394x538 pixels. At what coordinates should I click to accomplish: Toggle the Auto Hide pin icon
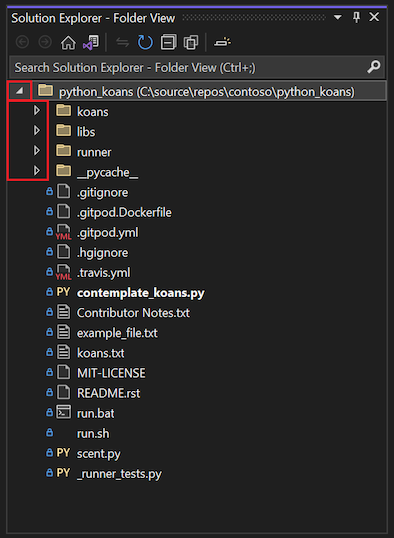[x=357, y=17]
